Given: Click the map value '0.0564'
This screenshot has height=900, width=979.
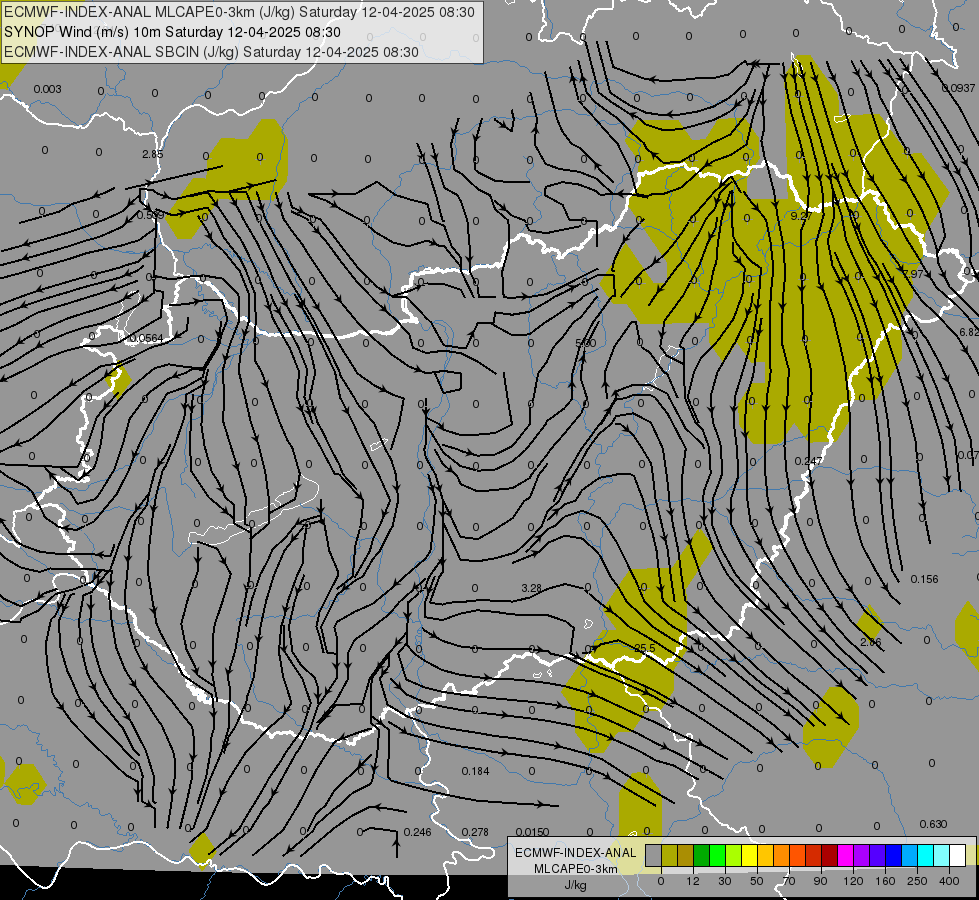Looking at the screenshot, I should pos(146,339).
